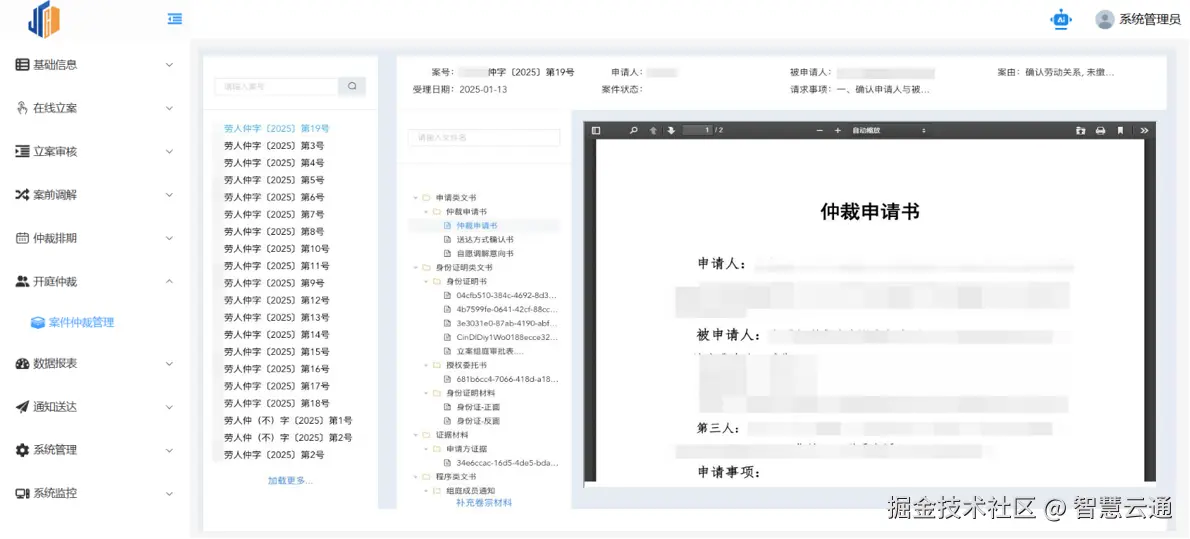1190x539 pixels.
Task: Expand the 基础信息 menu chevron
Action: click(x=169, y=65)
